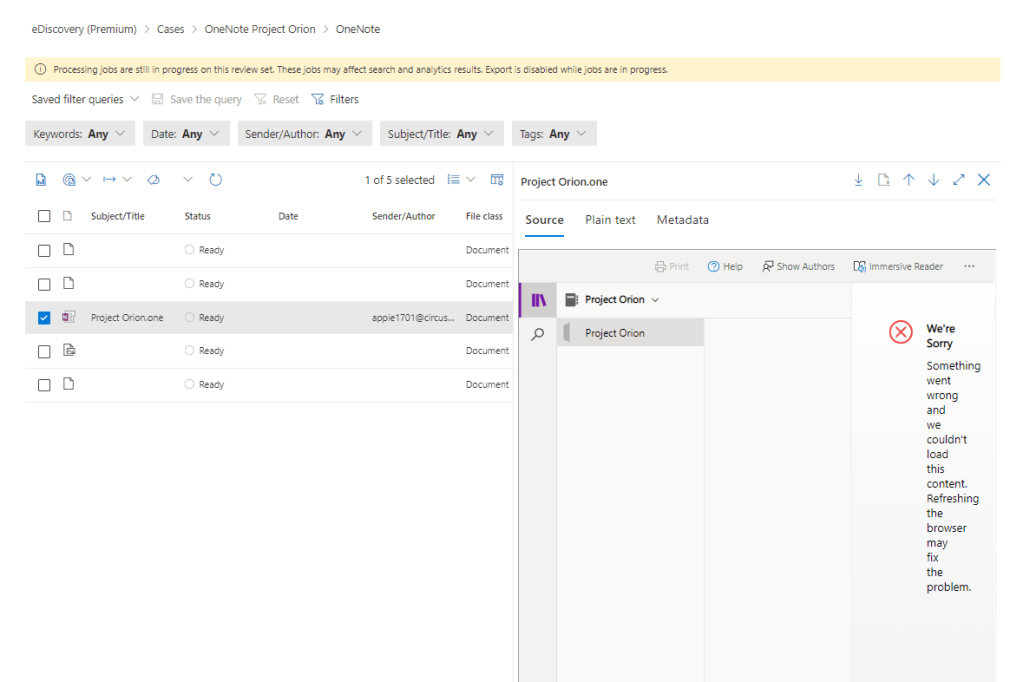Navigate to Cases in the breadcrumb
The image size is (1023, 682).
click(171, 29)
